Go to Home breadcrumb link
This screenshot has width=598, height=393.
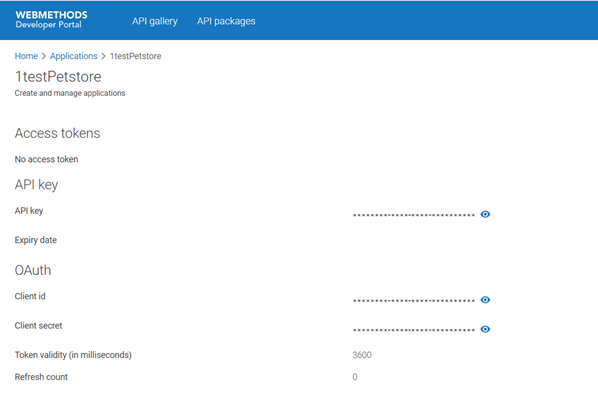[x=26, y=56]
